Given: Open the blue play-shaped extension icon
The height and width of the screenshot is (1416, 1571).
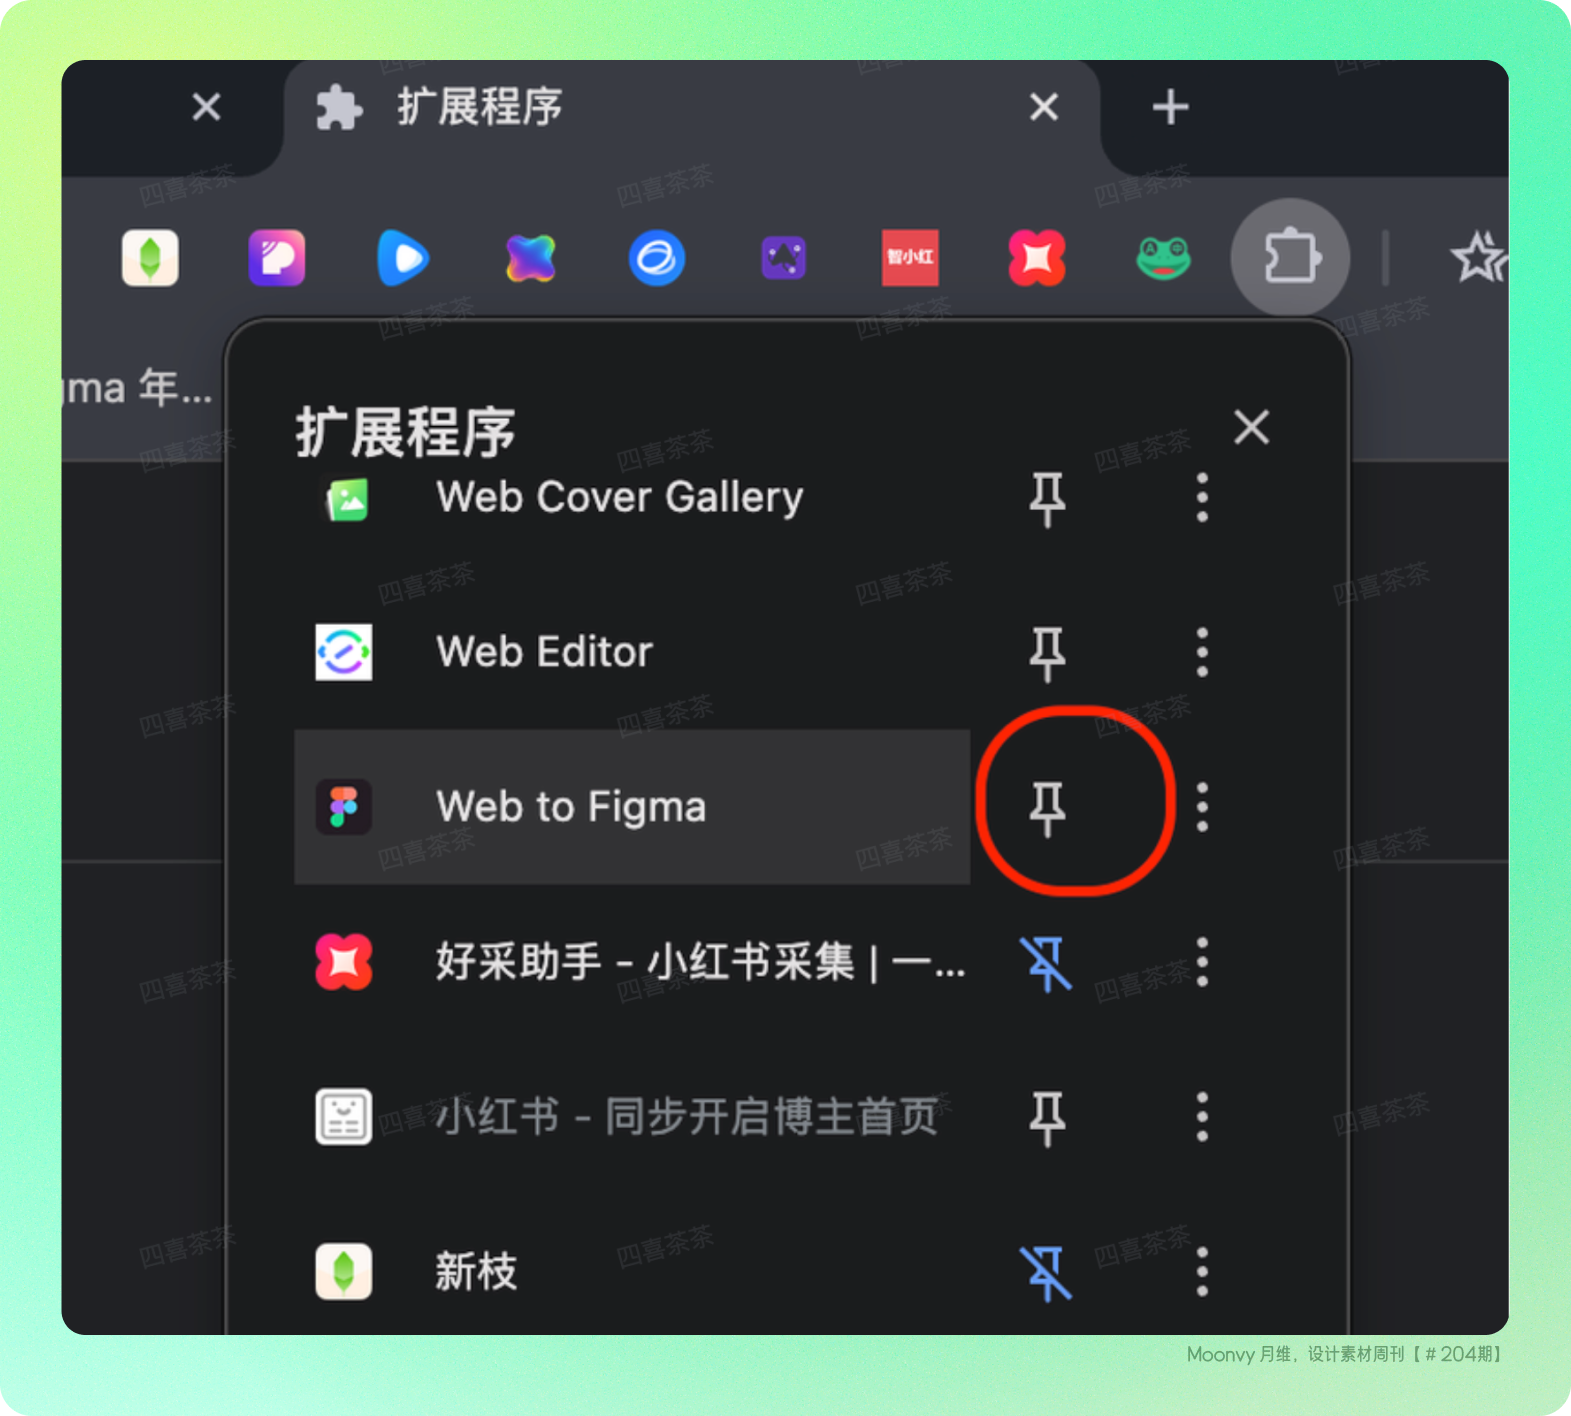Looking at the screenshot, I should (403, 258).
